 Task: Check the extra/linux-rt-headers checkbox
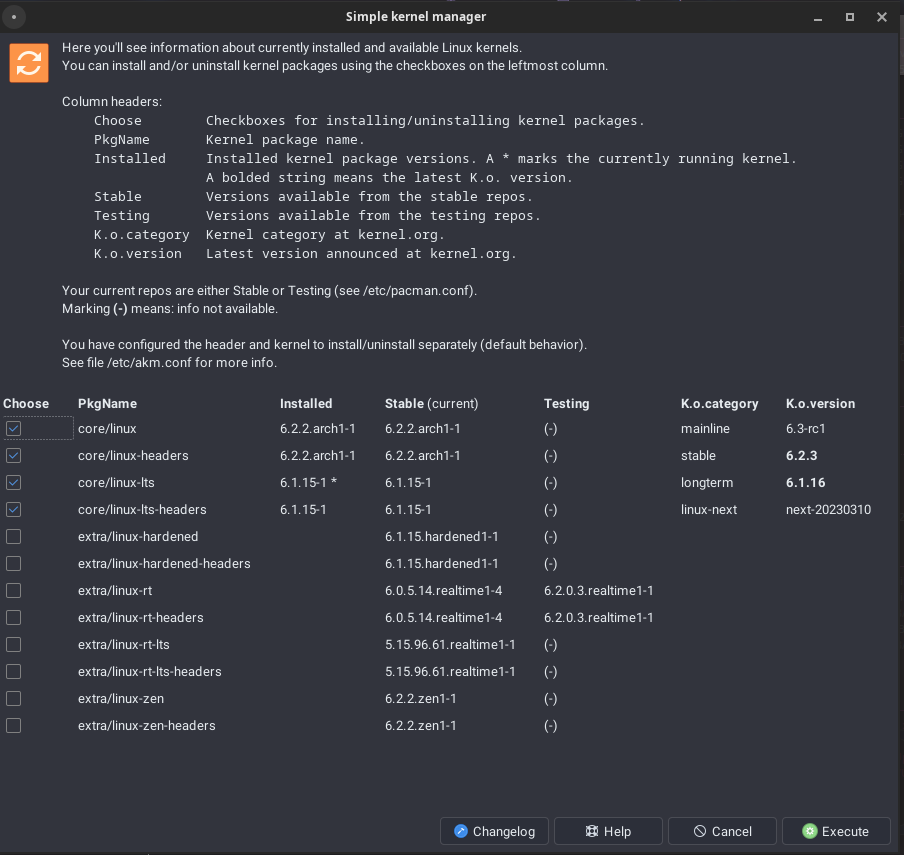click(x=13, y=617)
